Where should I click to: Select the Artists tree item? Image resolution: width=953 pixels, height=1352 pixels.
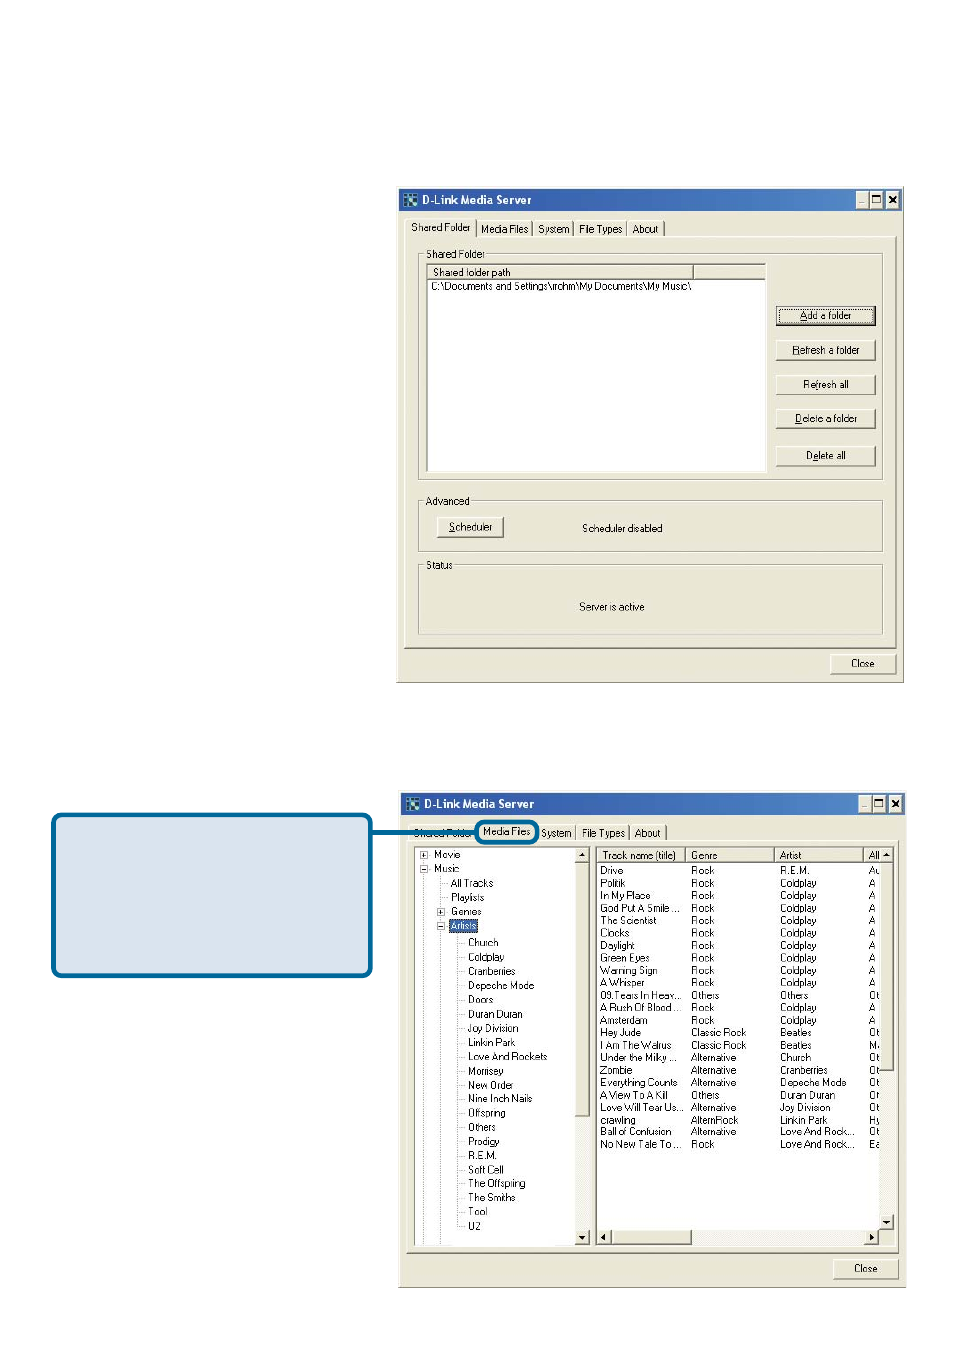[464, 926]
